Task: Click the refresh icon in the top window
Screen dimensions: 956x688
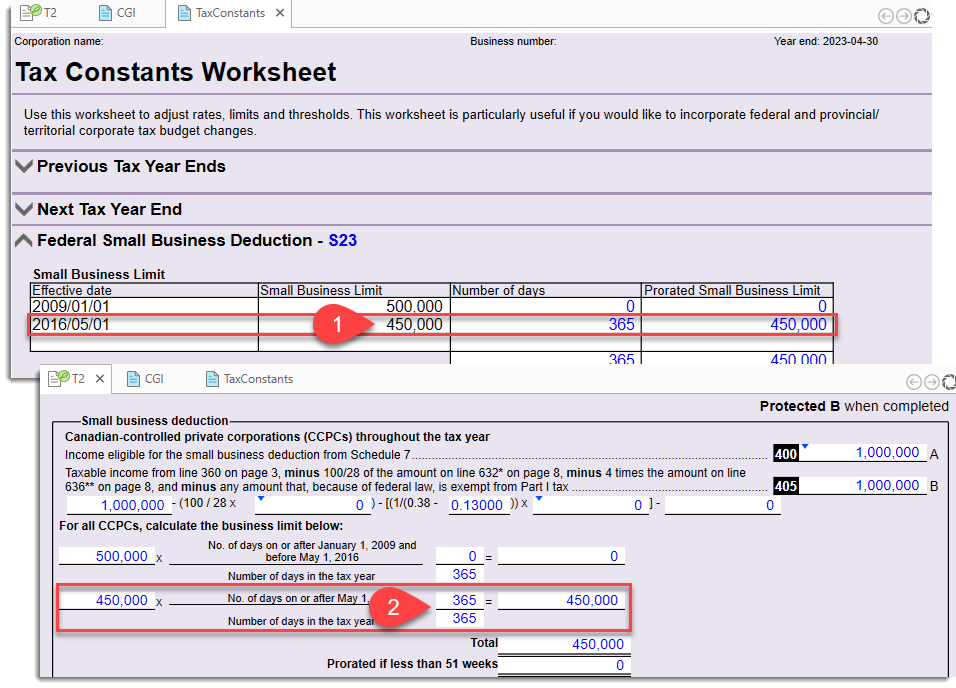Action: click(922, 16)
